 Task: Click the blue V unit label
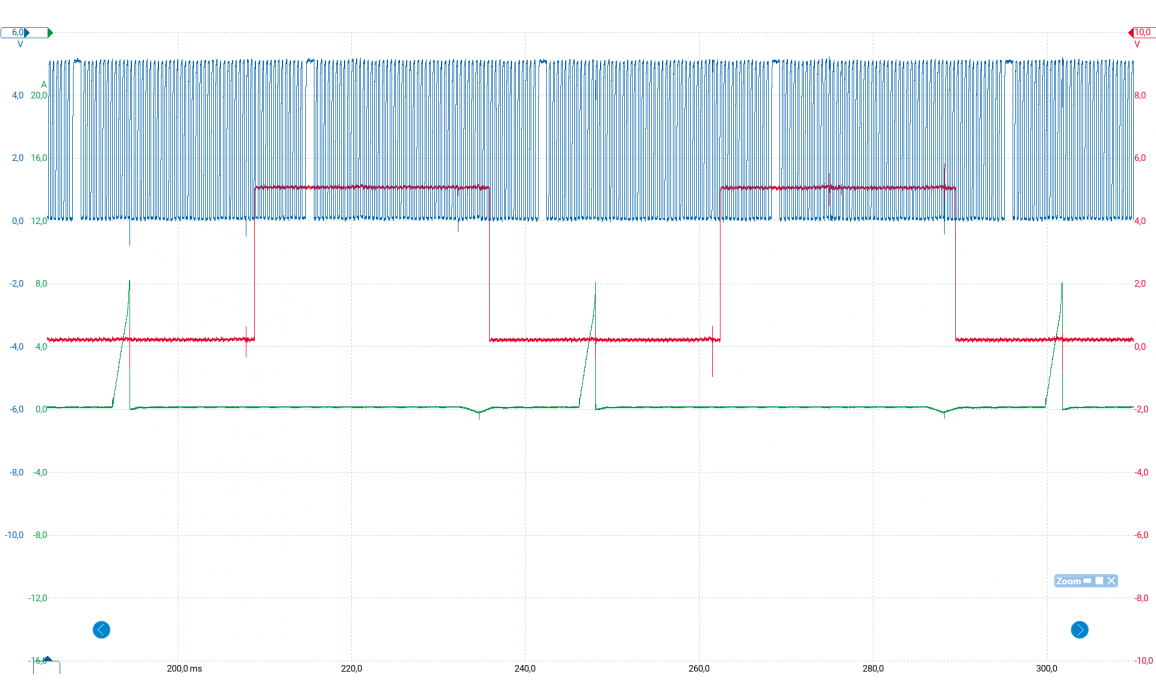(20, 45)
